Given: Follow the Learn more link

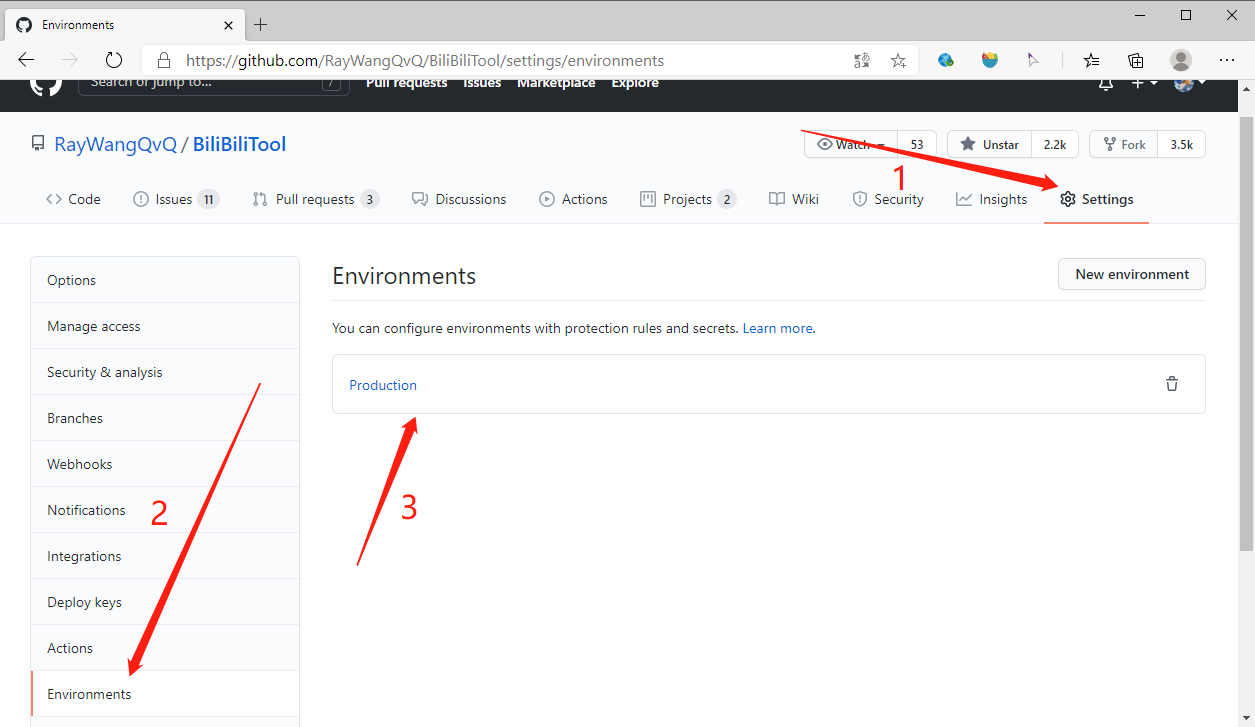Looking at the screenshot, I should (x=777, y=328).
